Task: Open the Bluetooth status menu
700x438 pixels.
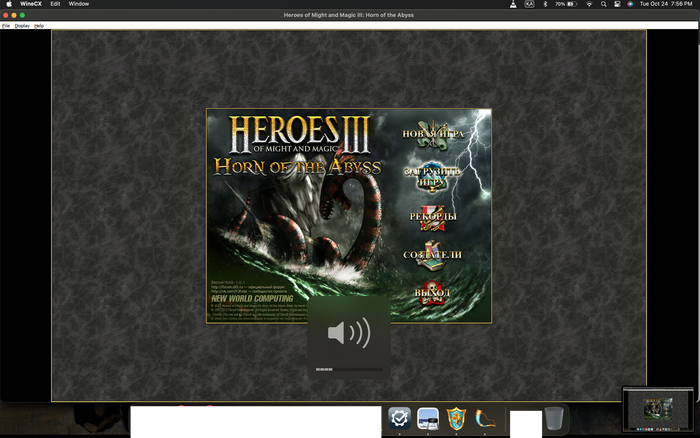Action: click(545, 4)
